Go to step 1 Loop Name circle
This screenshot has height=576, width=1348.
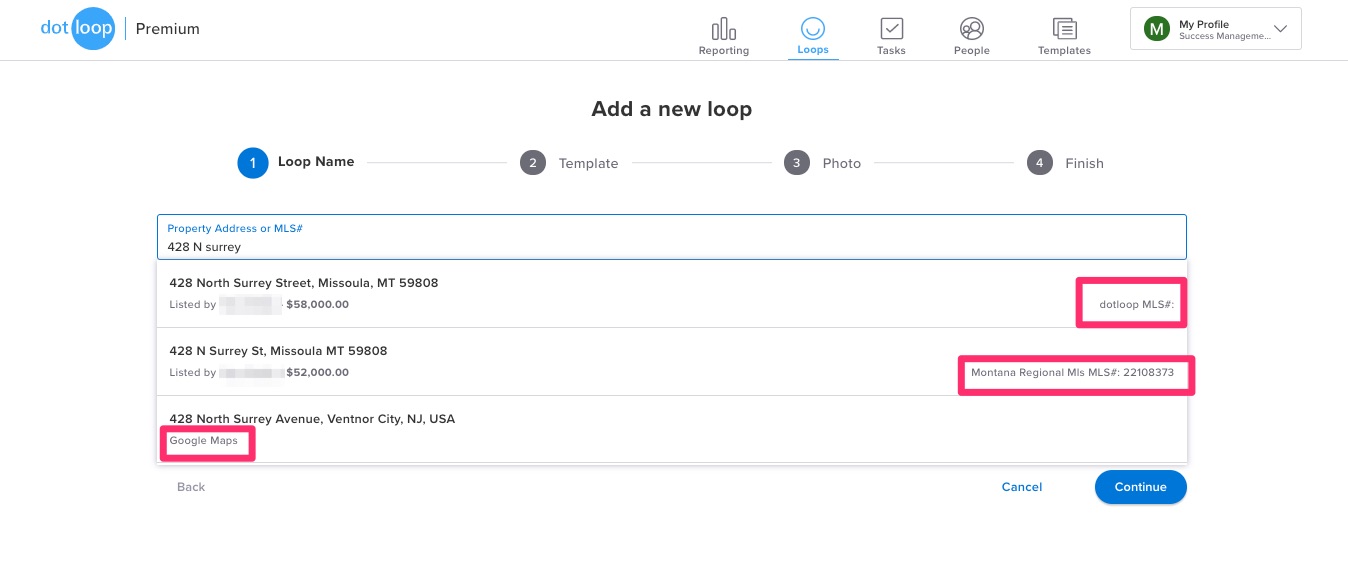point(253,163)
